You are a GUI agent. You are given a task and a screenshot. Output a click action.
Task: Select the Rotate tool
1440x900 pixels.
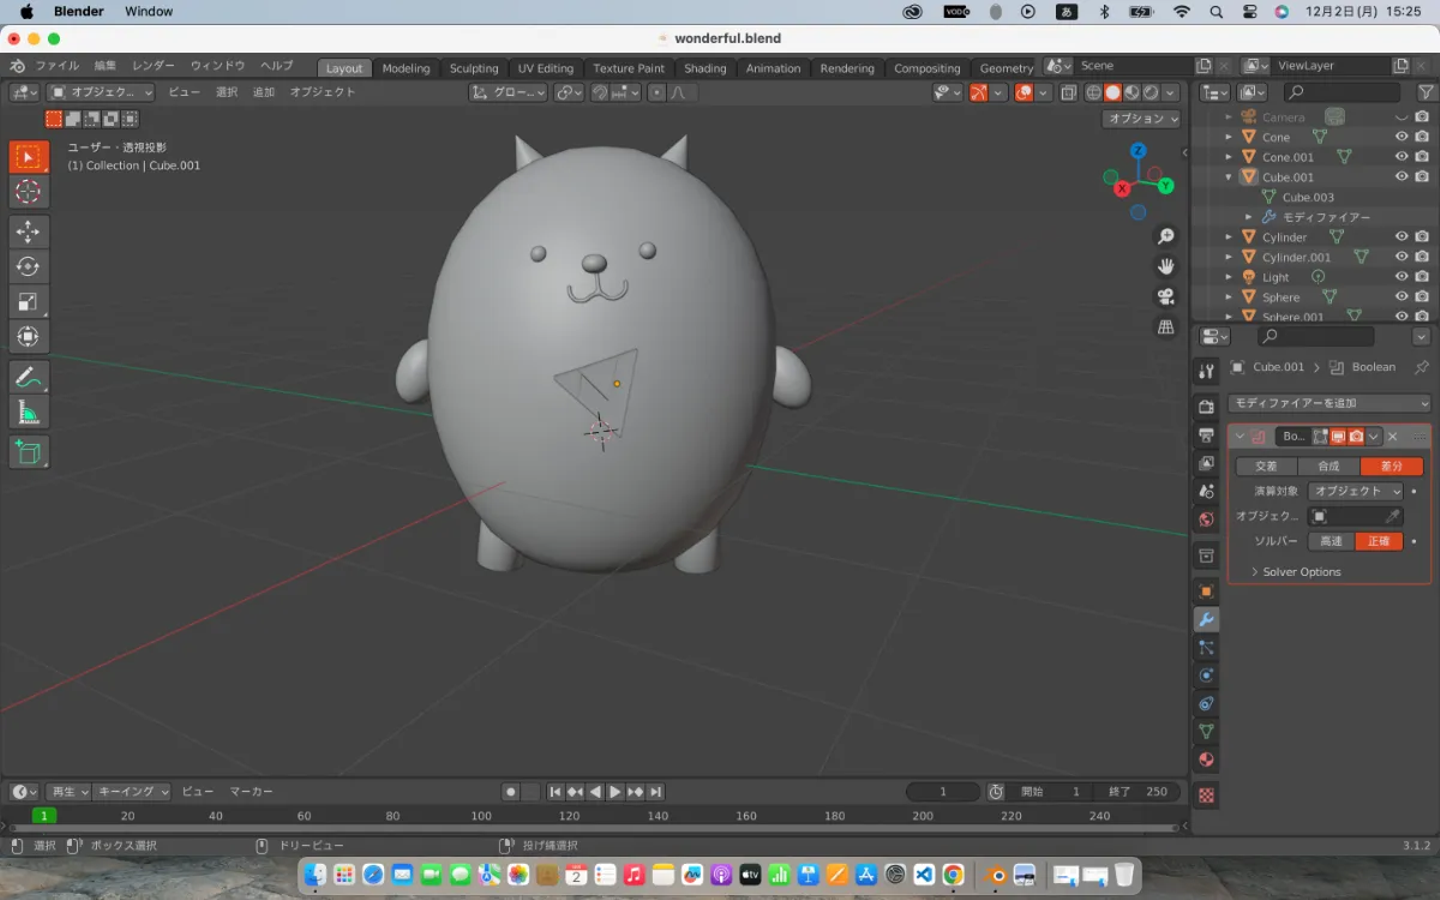[28, 267]
